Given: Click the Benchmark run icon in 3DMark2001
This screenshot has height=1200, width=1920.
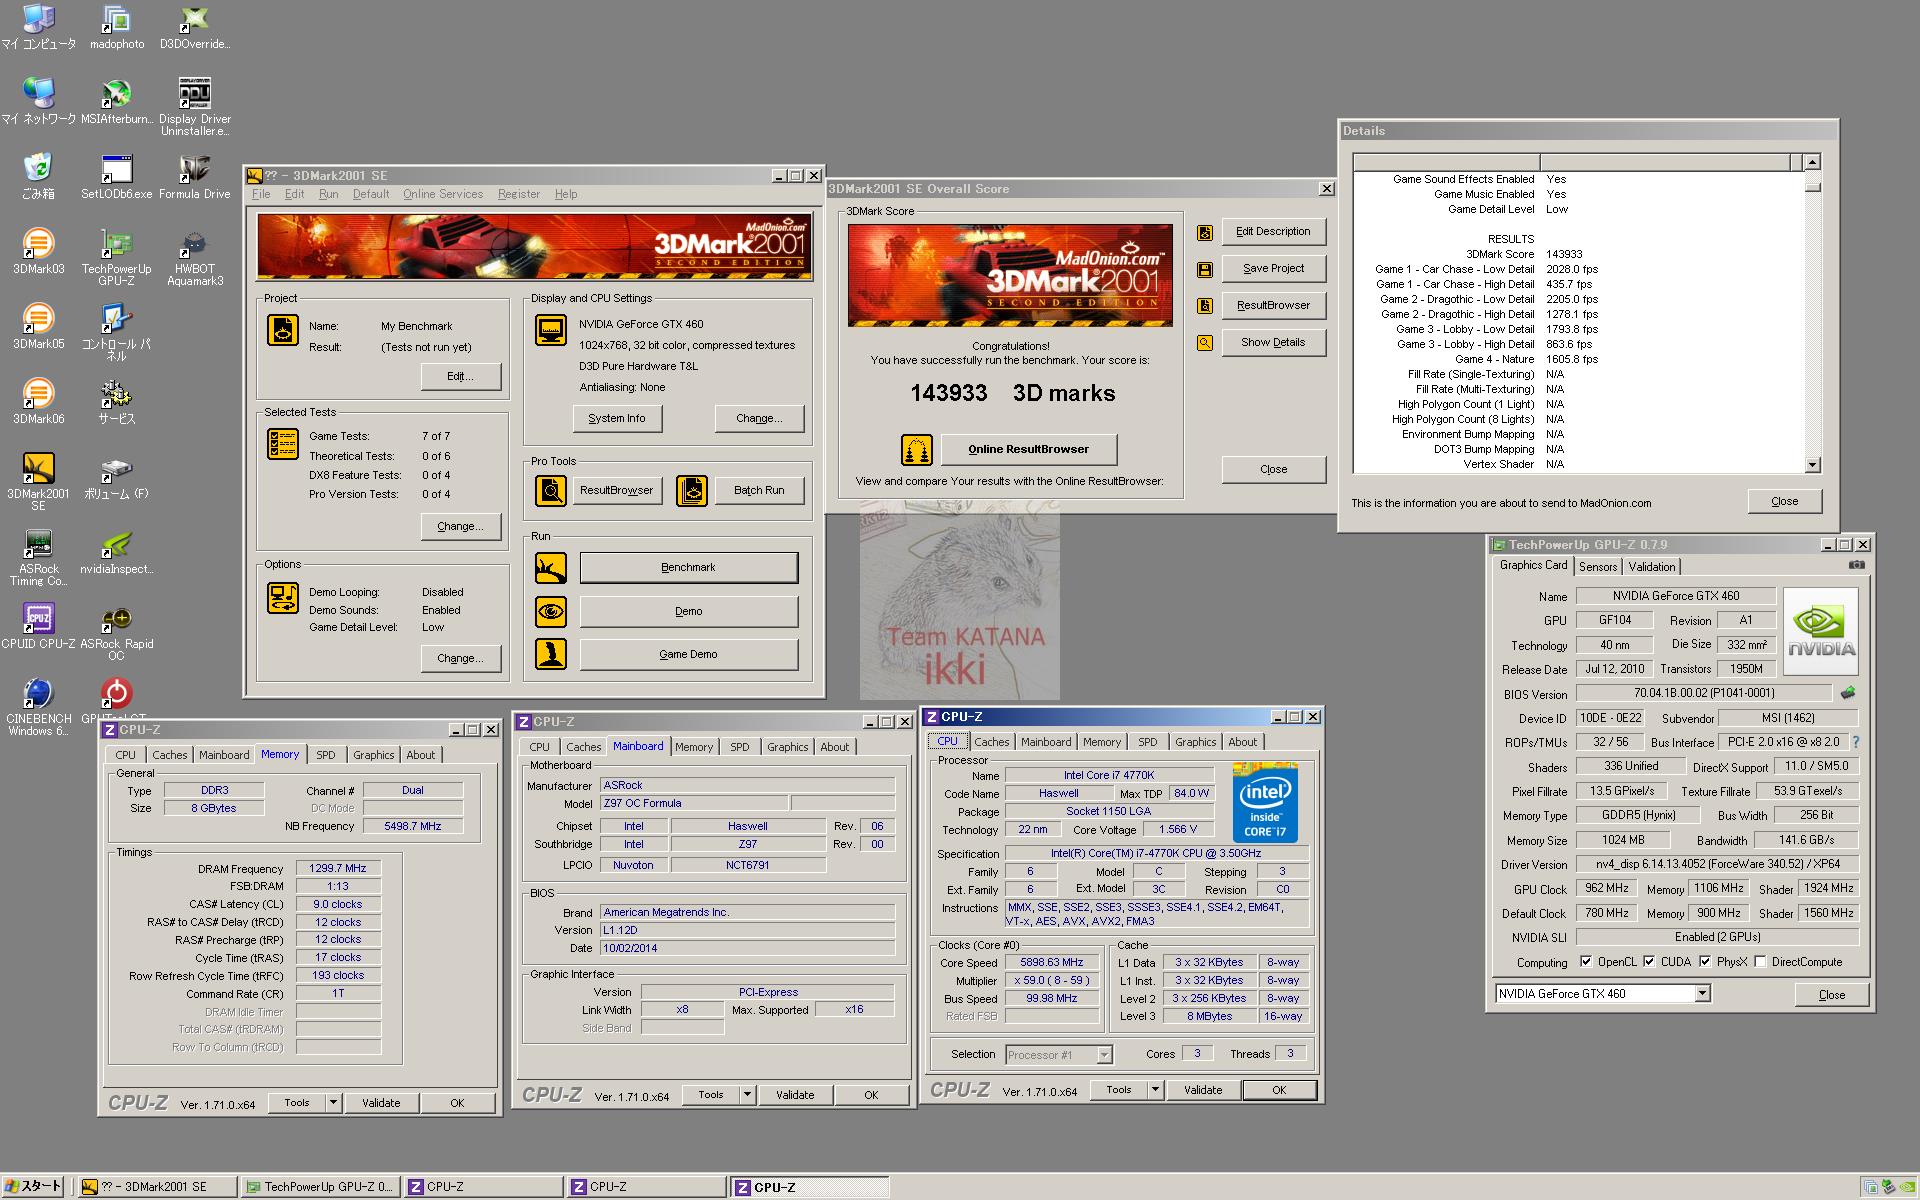Looking at the screenshot, I should point(551,568).
